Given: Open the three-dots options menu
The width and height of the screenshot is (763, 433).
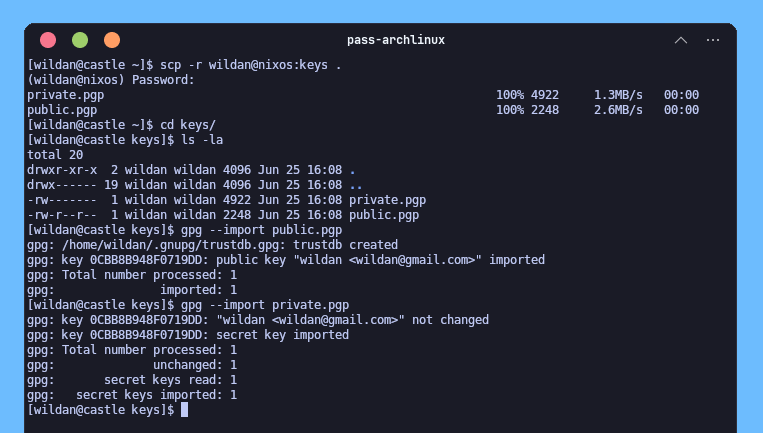Looking at the screenshot, I should point(713,40).
